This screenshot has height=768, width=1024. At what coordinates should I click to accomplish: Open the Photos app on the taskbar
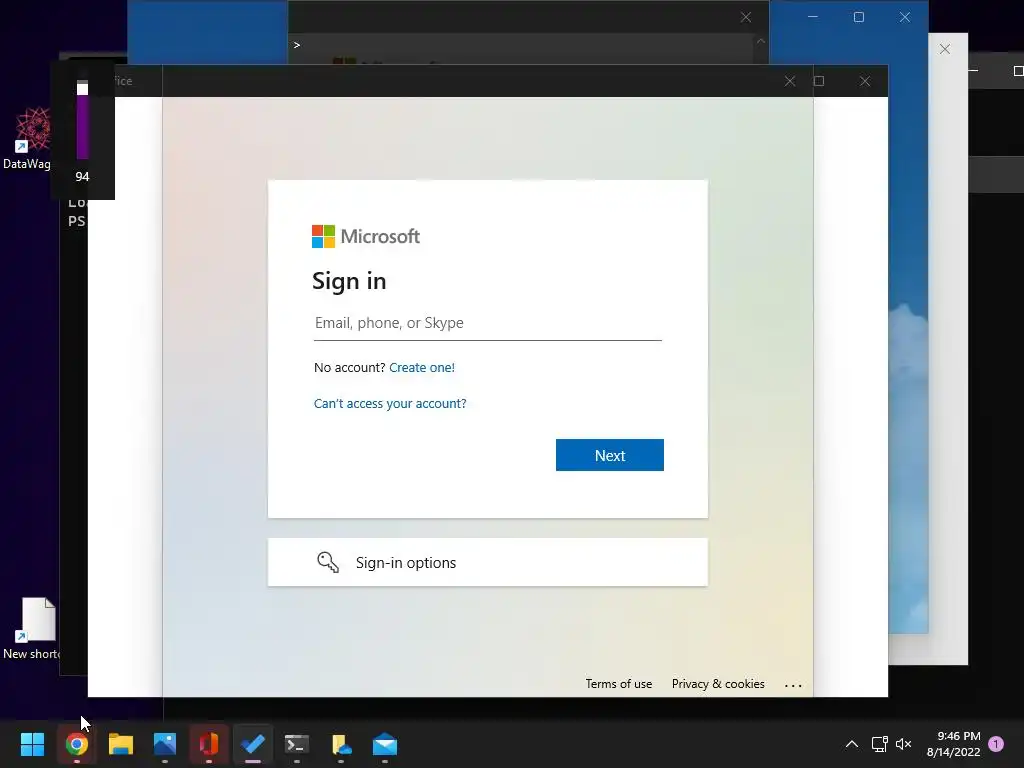point(165,744)
